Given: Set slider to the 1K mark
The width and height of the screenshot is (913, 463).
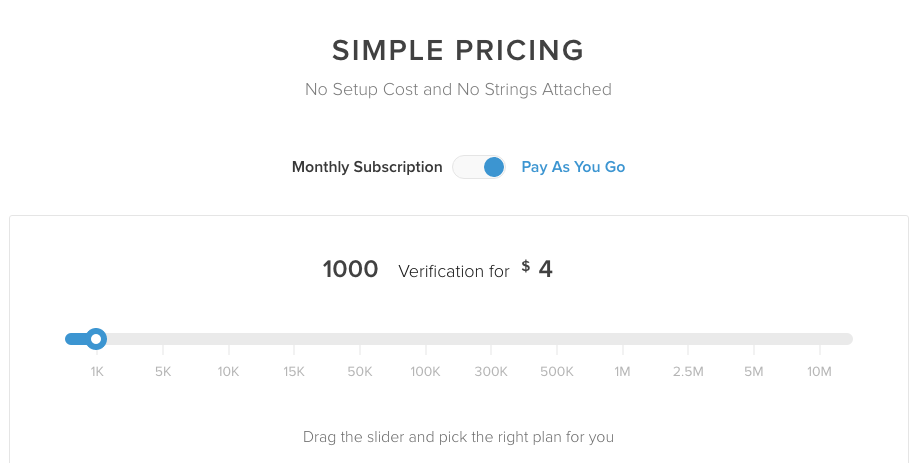Looking at the screenshot, I should point(97,371).
